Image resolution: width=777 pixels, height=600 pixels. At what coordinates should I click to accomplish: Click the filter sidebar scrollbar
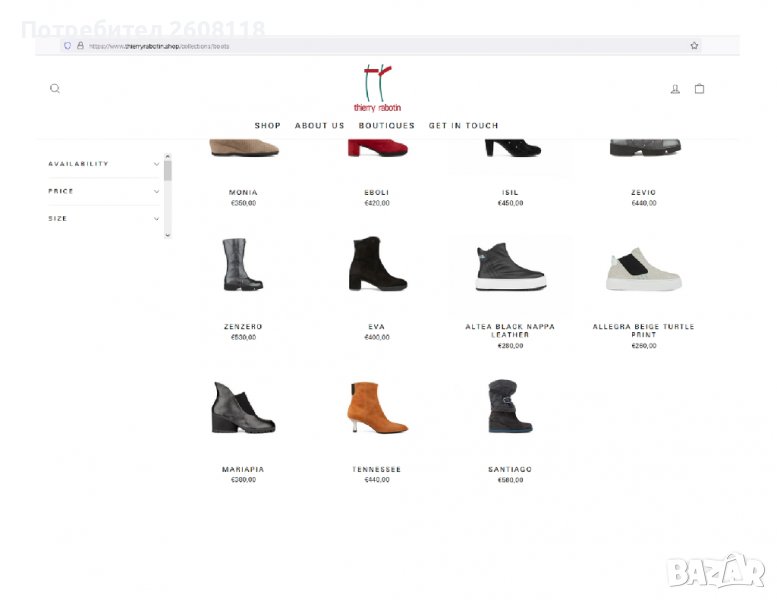[167, 172]
